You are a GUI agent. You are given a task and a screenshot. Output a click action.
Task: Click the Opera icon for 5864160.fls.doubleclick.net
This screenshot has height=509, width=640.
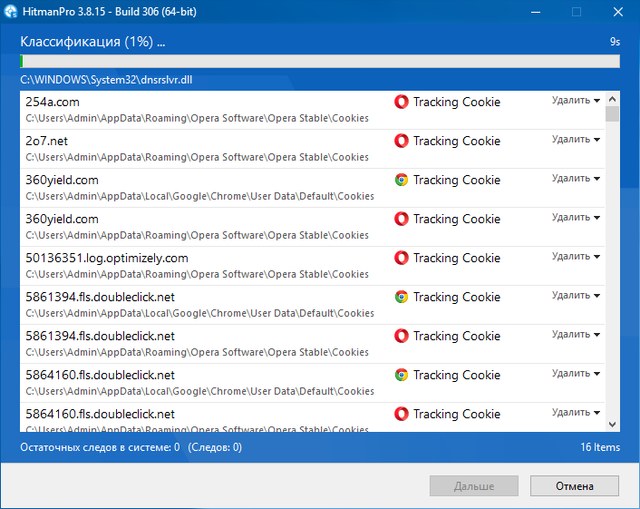click(x=401, y=414)
